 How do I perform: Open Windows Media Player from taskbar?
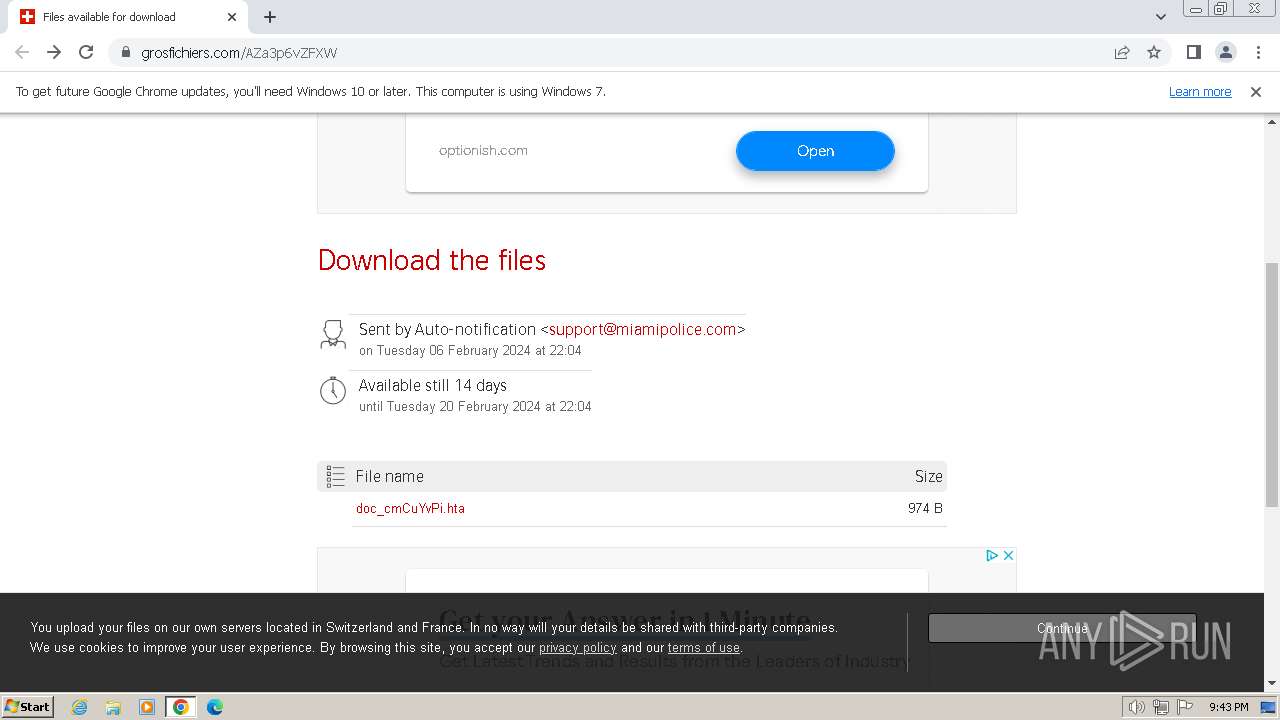pyautogui.click(x=147, y=707)
